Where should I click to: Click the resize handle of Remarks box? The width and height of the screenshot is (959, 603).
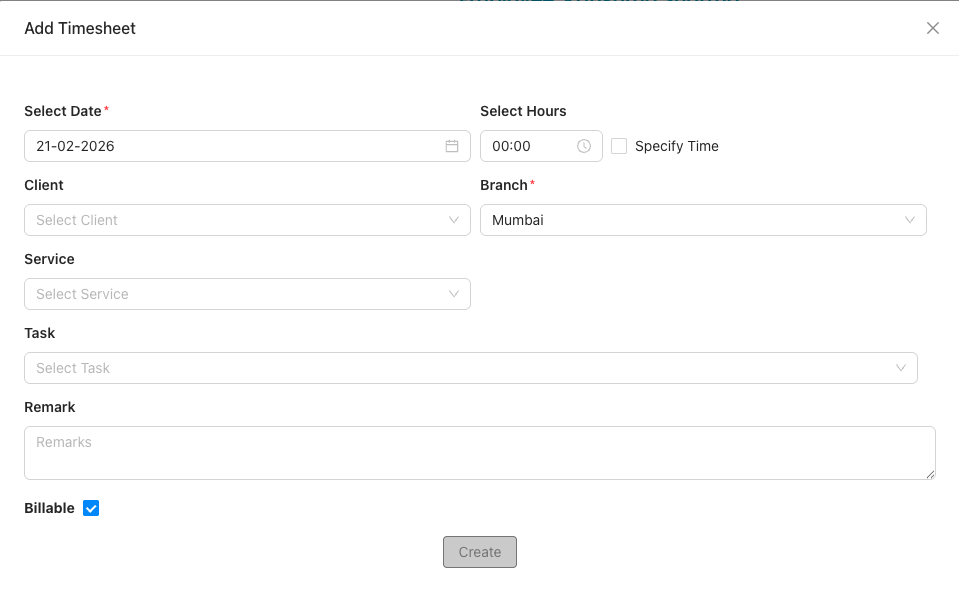point(930,474)
